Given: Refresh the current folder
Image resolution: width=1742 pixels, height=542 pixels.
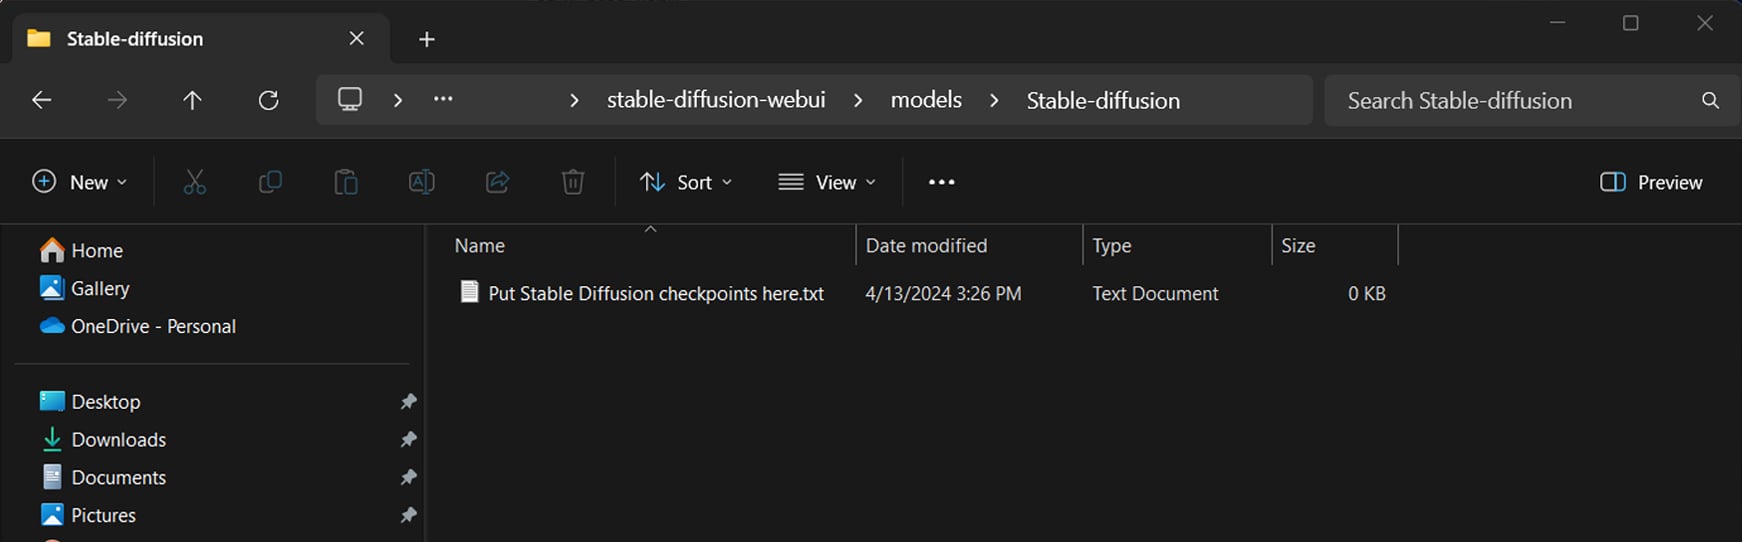Looking at the screenshot, I should coord(268,100).
